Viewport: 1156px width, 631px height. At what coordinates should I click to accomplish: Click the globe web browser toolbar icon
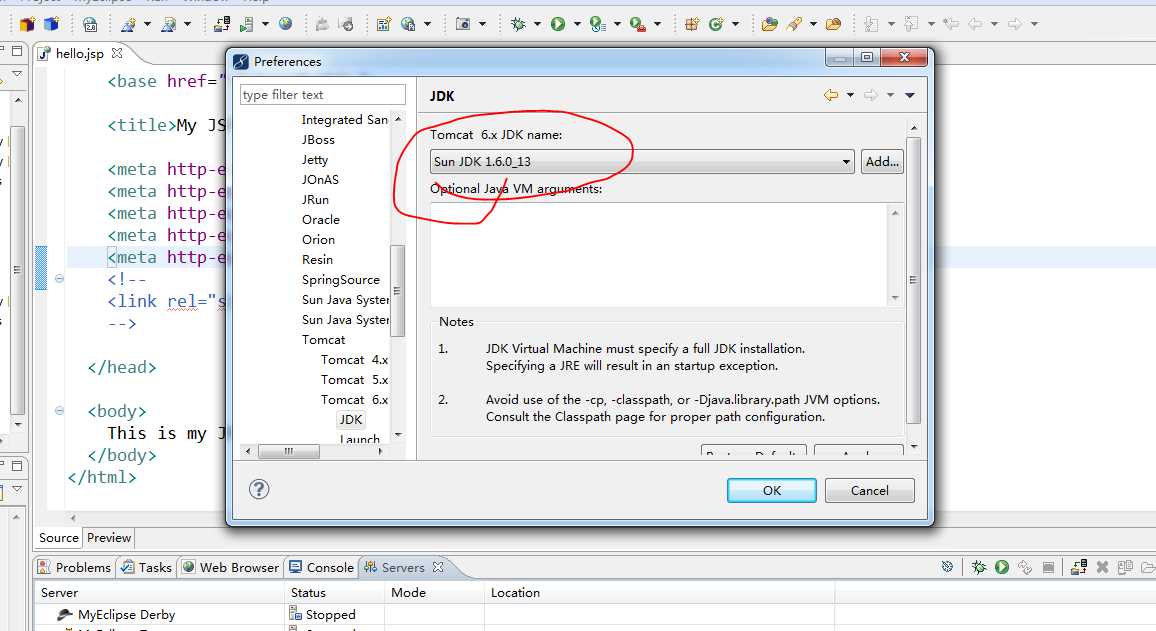pos(285,24)
